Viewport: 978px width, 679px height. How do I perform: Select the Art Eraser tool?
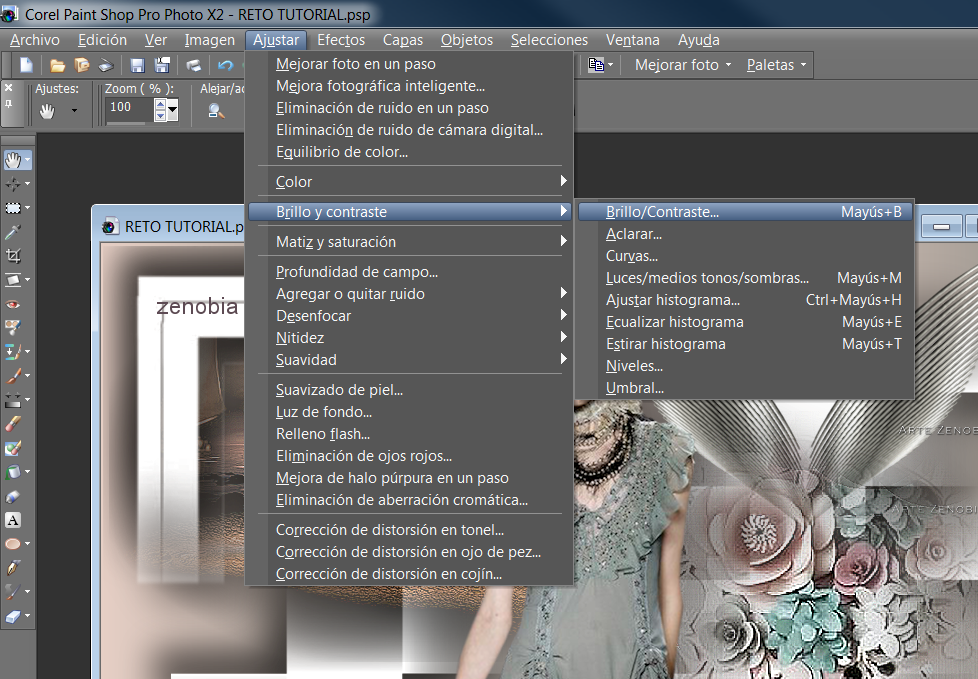tap(12, 616)
